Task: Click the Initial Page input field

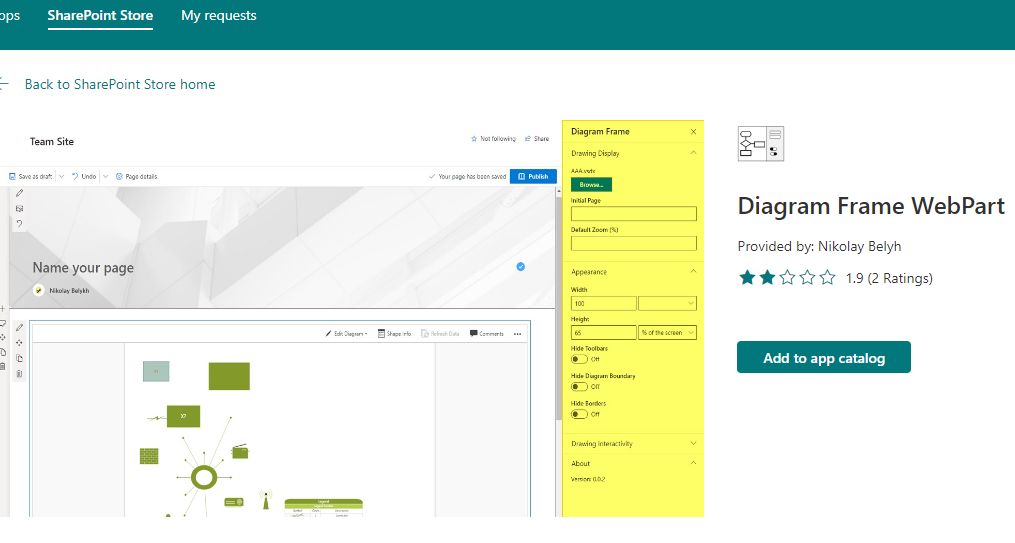Action: [634, 214]
